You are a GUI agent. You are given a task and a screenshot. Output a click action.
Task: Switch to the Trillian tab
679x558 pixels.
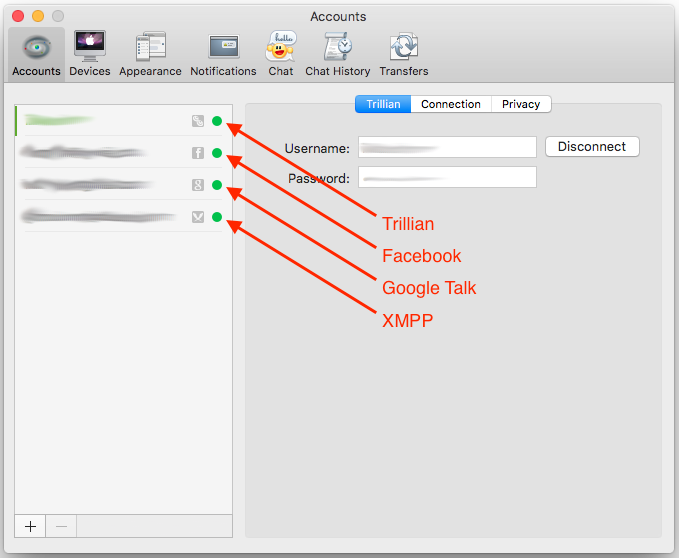pyautogui.click(x=383, y=104)
